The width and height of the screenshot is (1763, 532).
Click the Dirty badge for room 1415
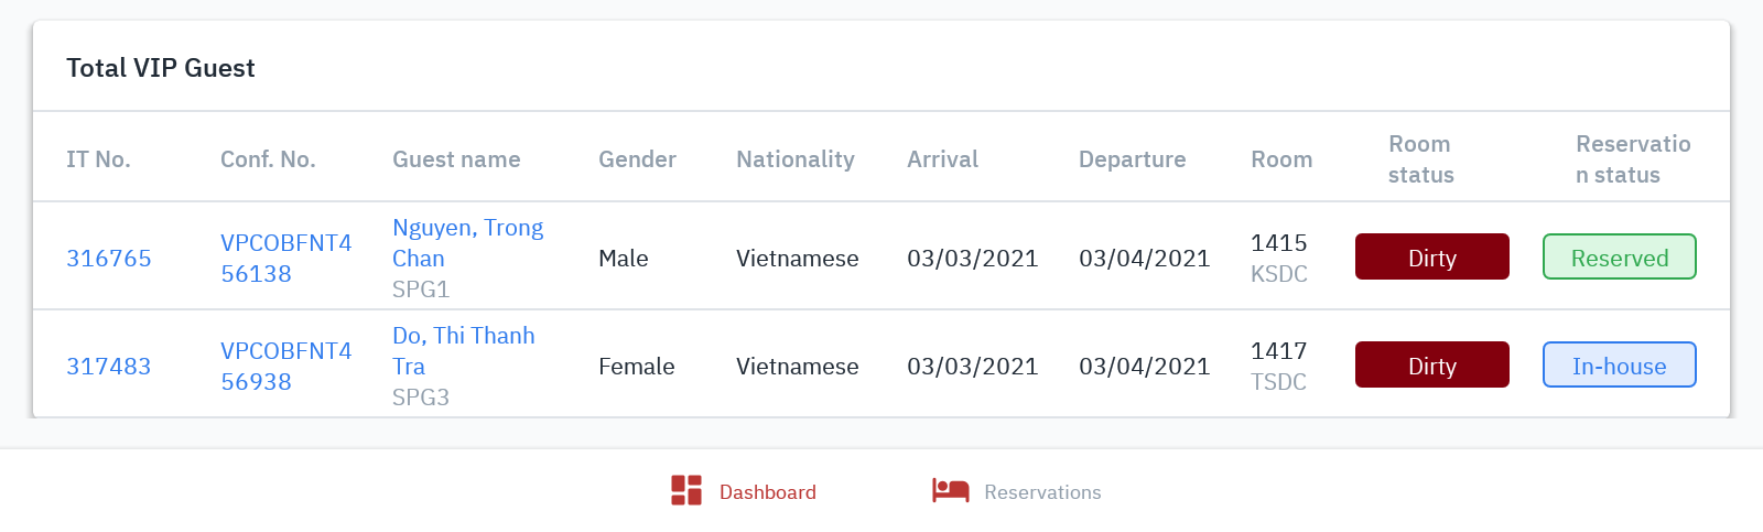pos(1431,257)
